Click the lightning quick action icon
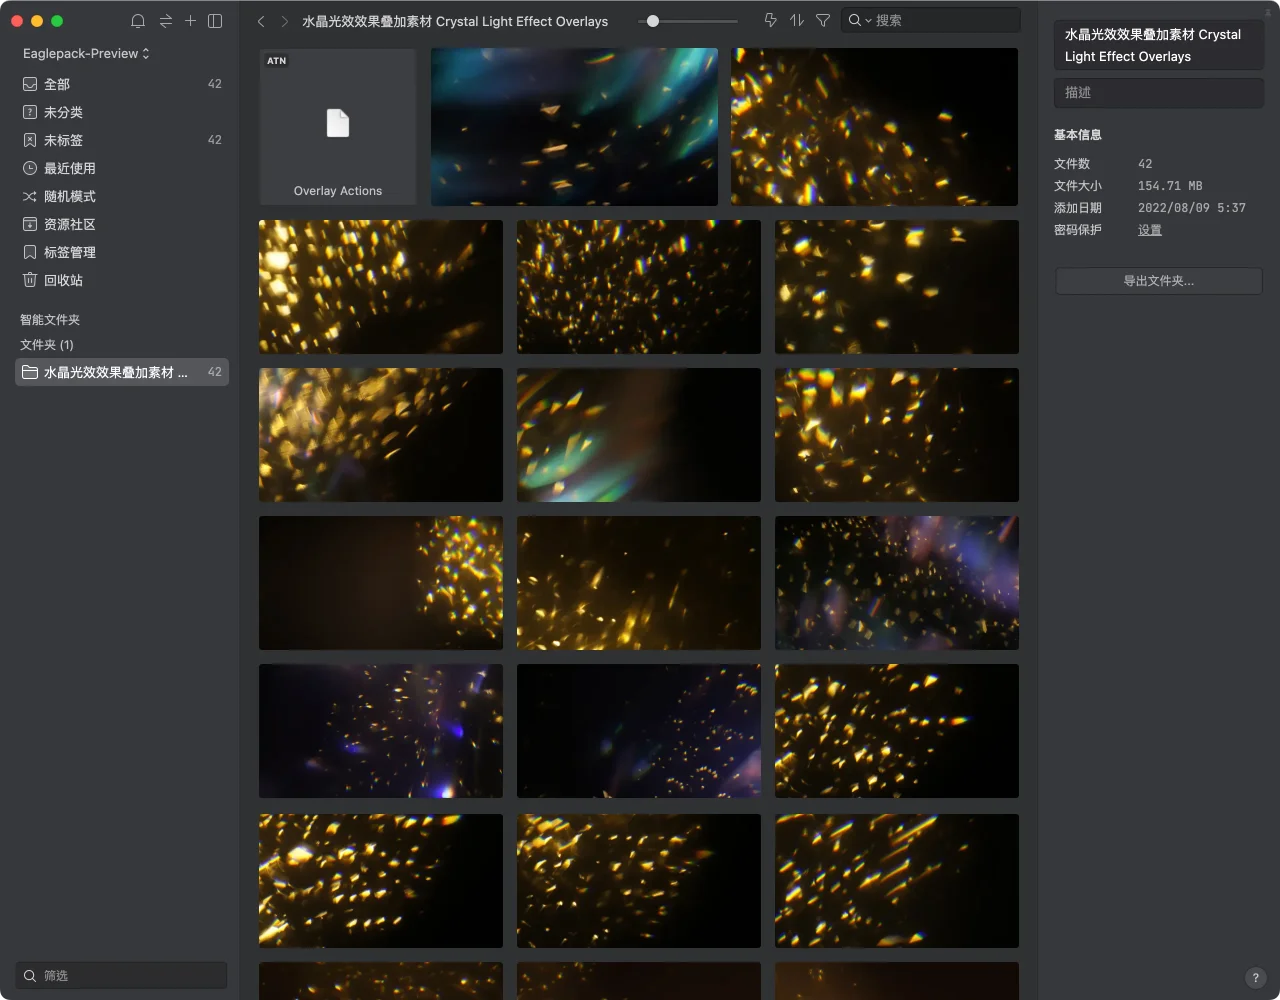Screen dimensions: 1280x1000 click(770, 20)
